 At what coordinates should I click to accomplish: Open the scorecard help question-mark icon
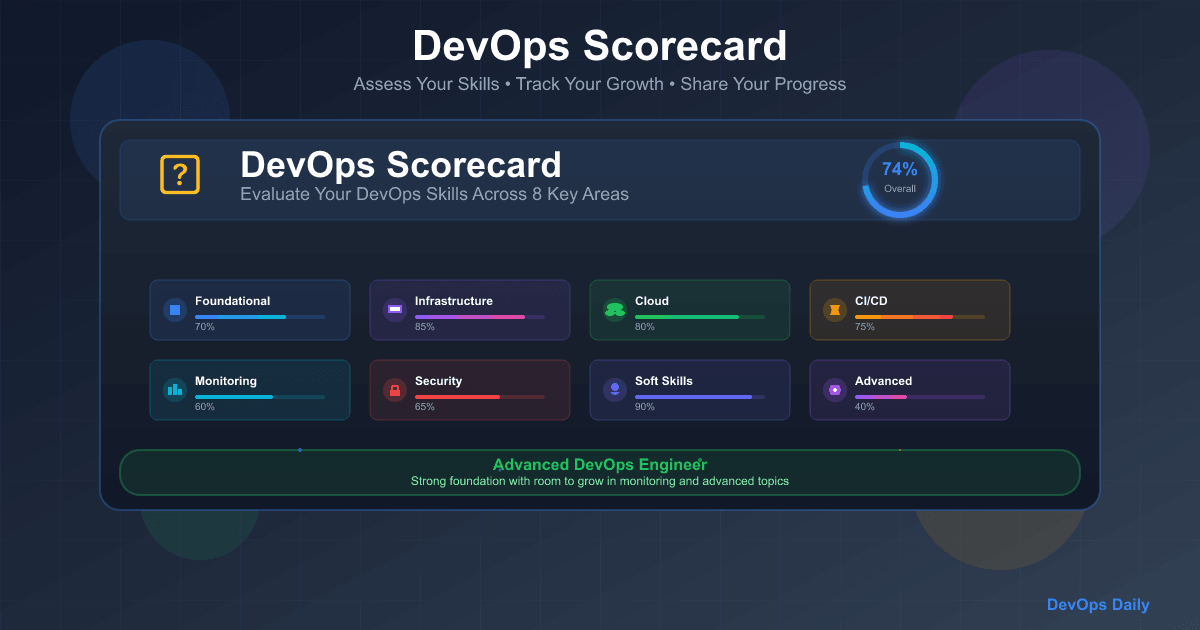(x=180, y=175)
